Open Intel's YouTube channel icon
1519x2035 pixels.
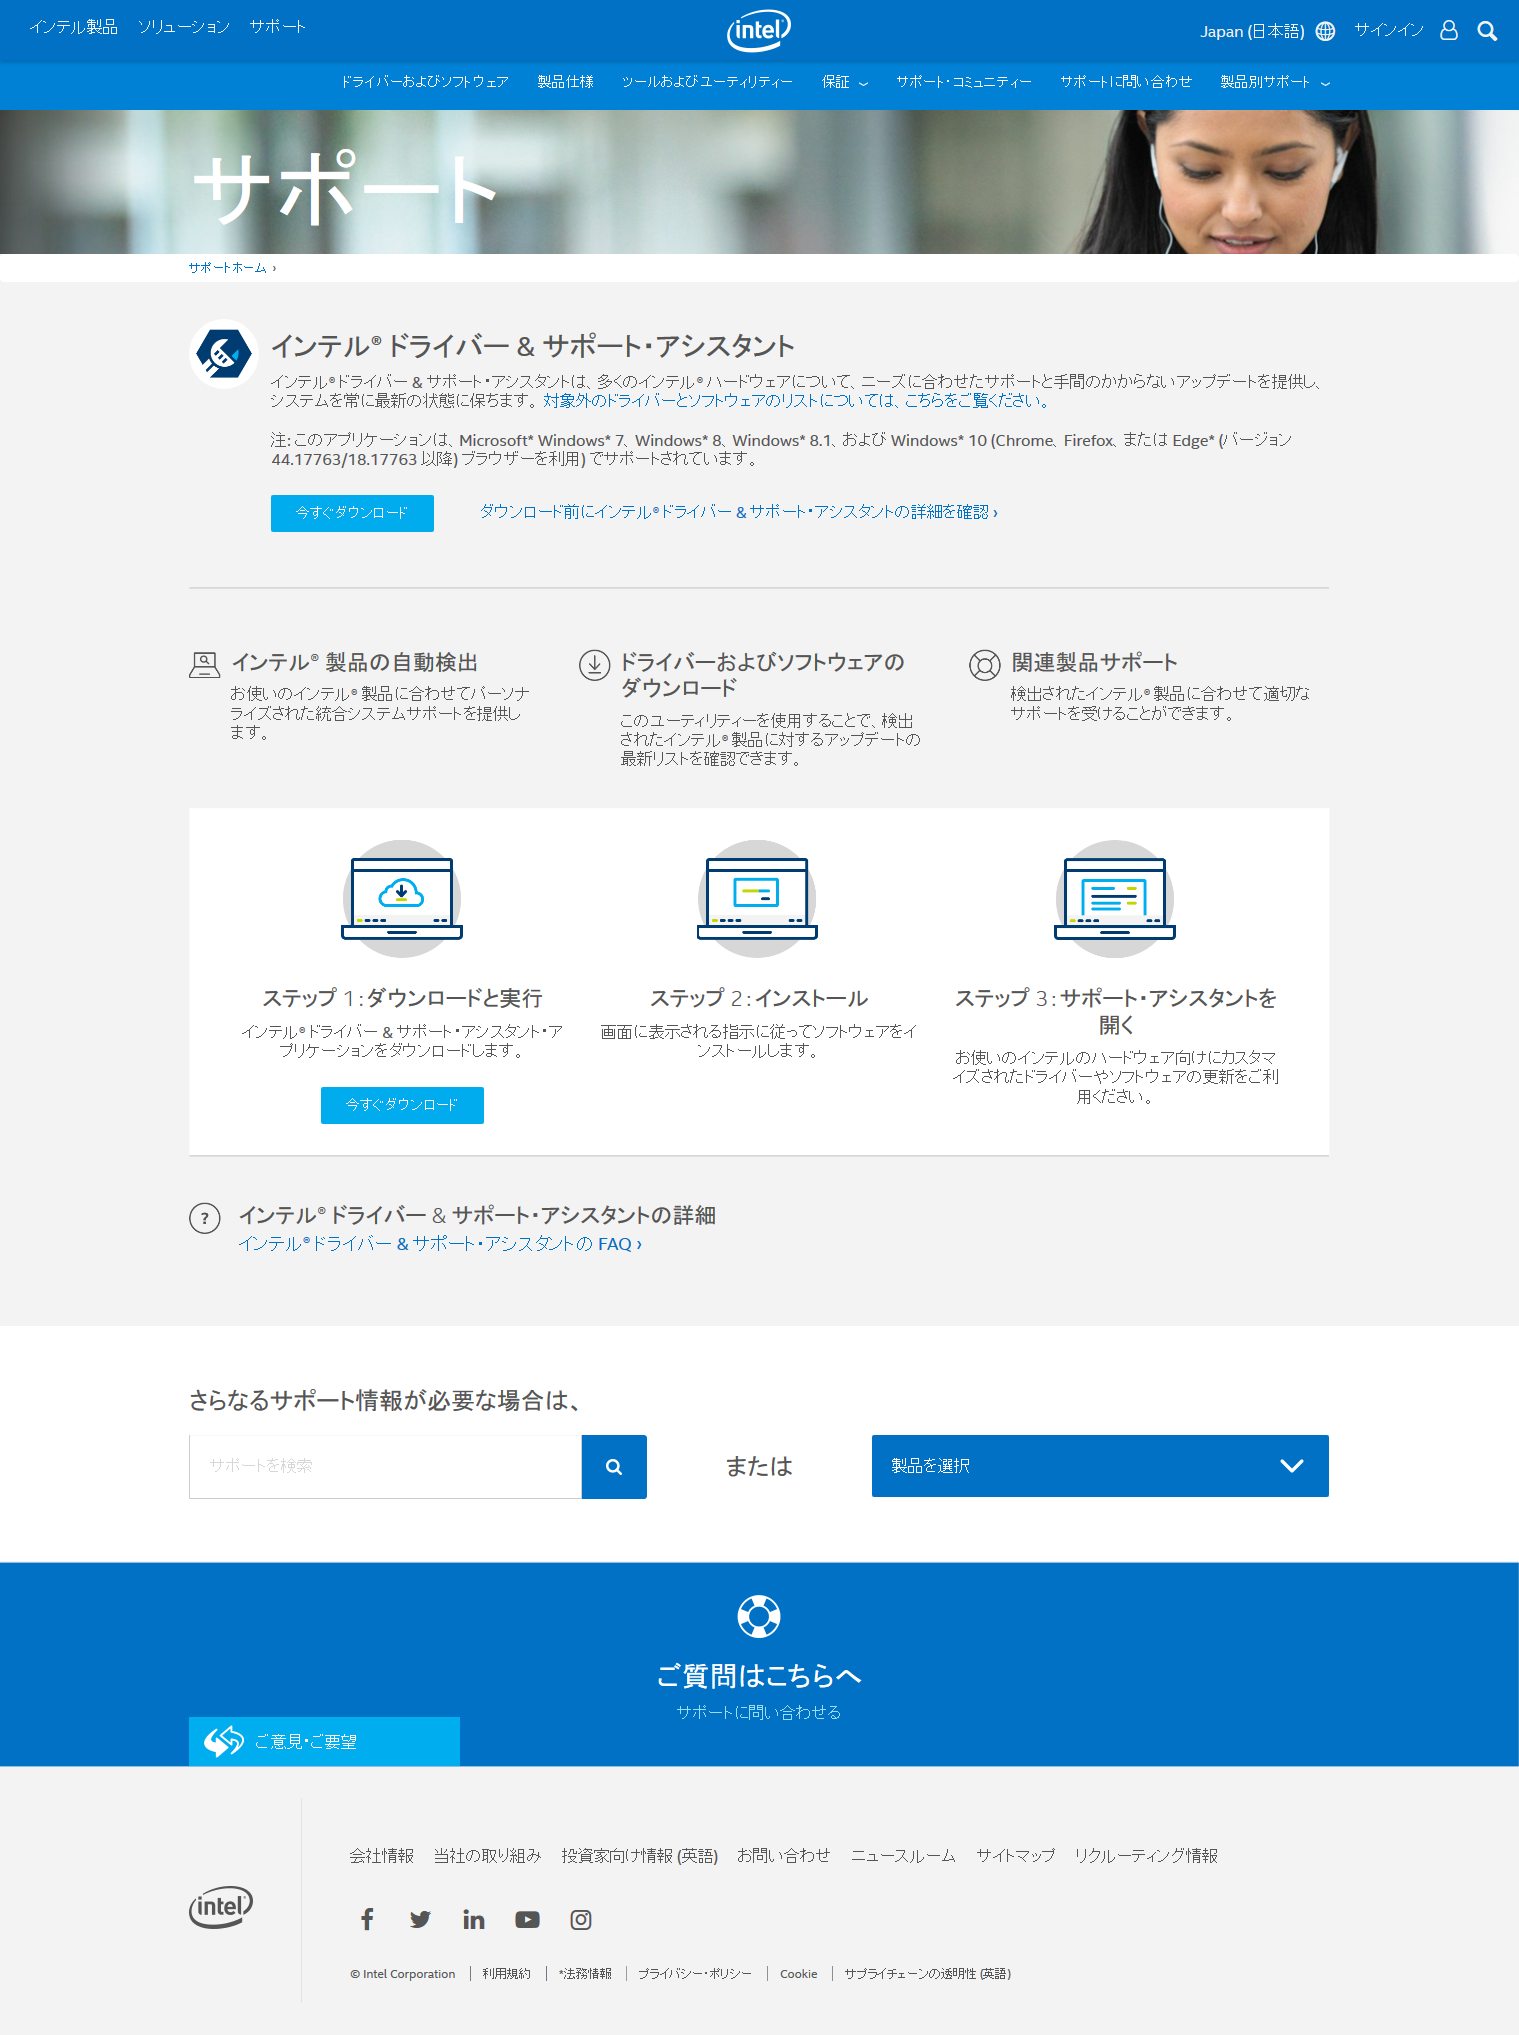pos(527,1919)
